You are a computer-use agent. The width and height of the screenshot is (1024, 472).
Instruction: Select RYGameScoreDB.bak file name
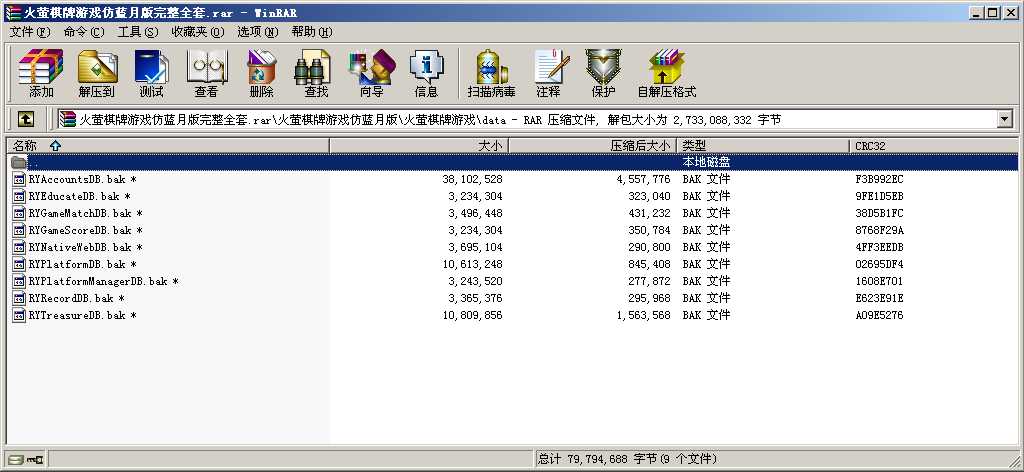pos(86,230)
